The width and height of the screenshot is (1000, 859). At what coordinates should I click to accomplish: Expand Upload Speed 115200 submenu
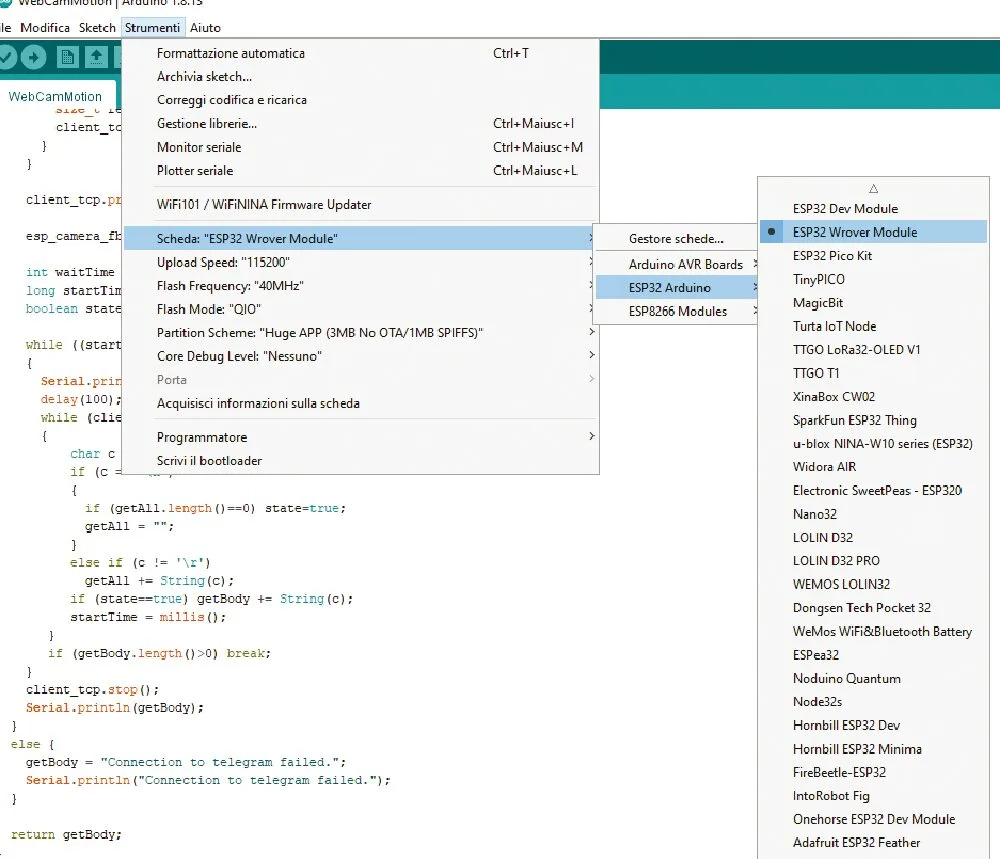tap(361, 262)
